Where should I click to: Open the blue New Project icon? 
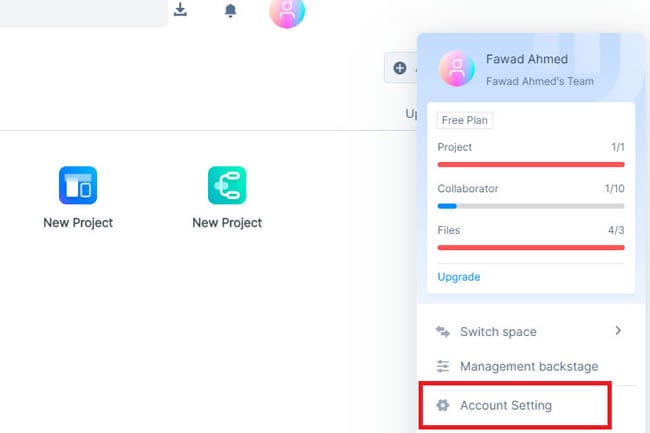tap(78, 186)
